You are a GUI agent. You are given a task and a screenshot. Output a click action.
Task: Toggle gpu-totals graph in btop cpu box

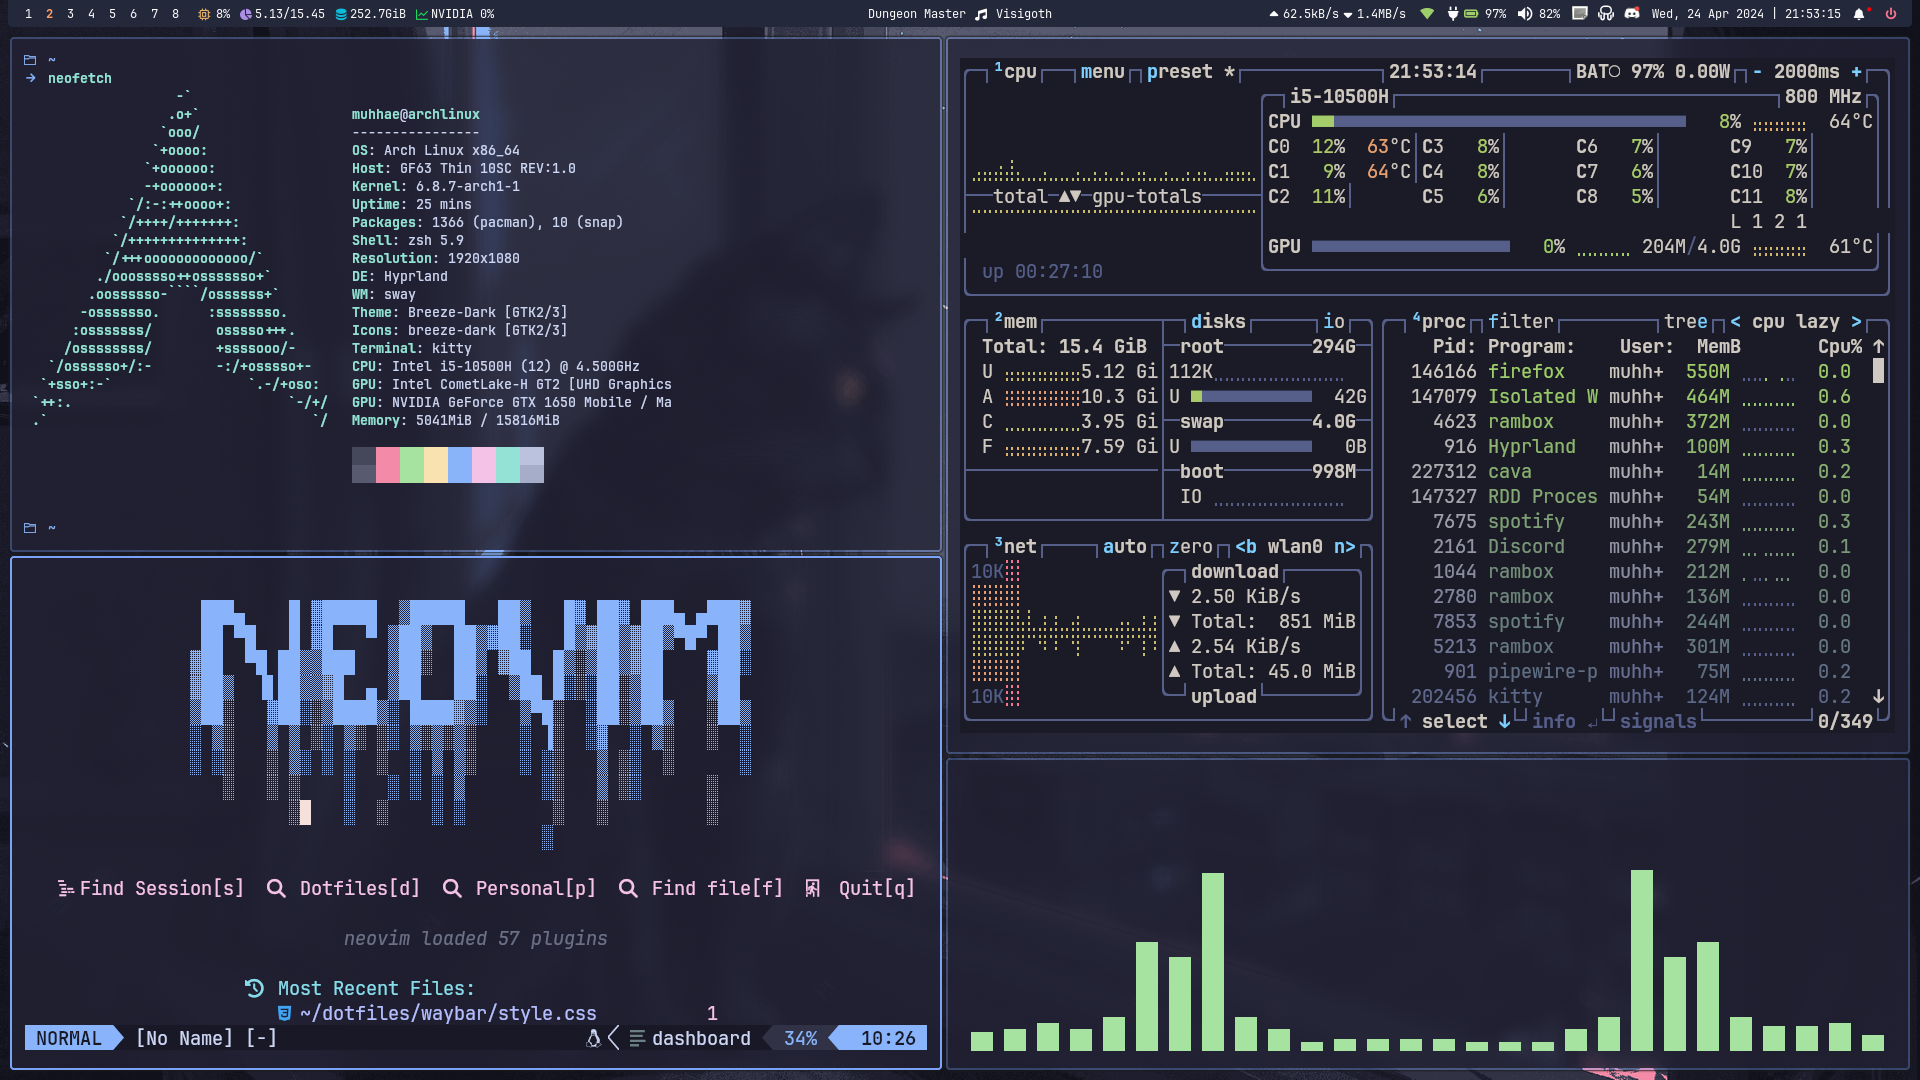pyautogui.click(x=1147, y=196)
